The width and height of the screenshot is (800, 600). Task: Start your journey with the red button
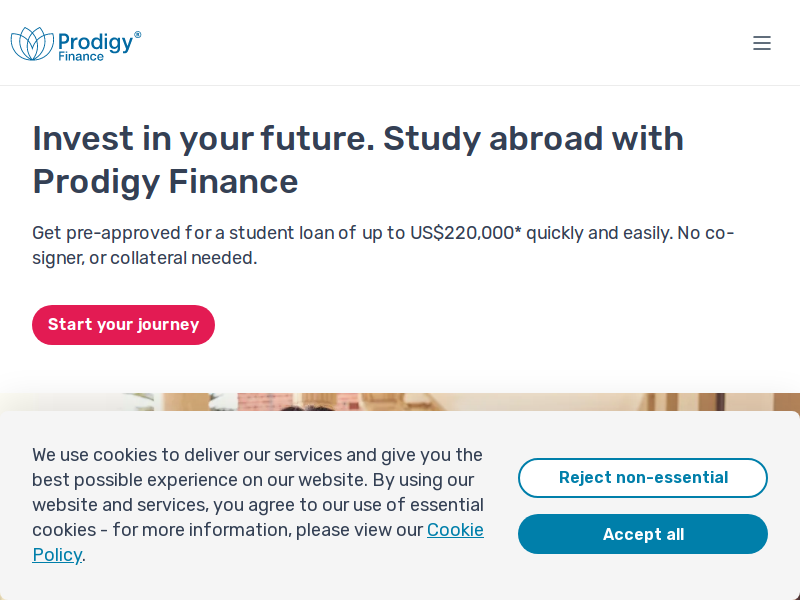point(123,325)
